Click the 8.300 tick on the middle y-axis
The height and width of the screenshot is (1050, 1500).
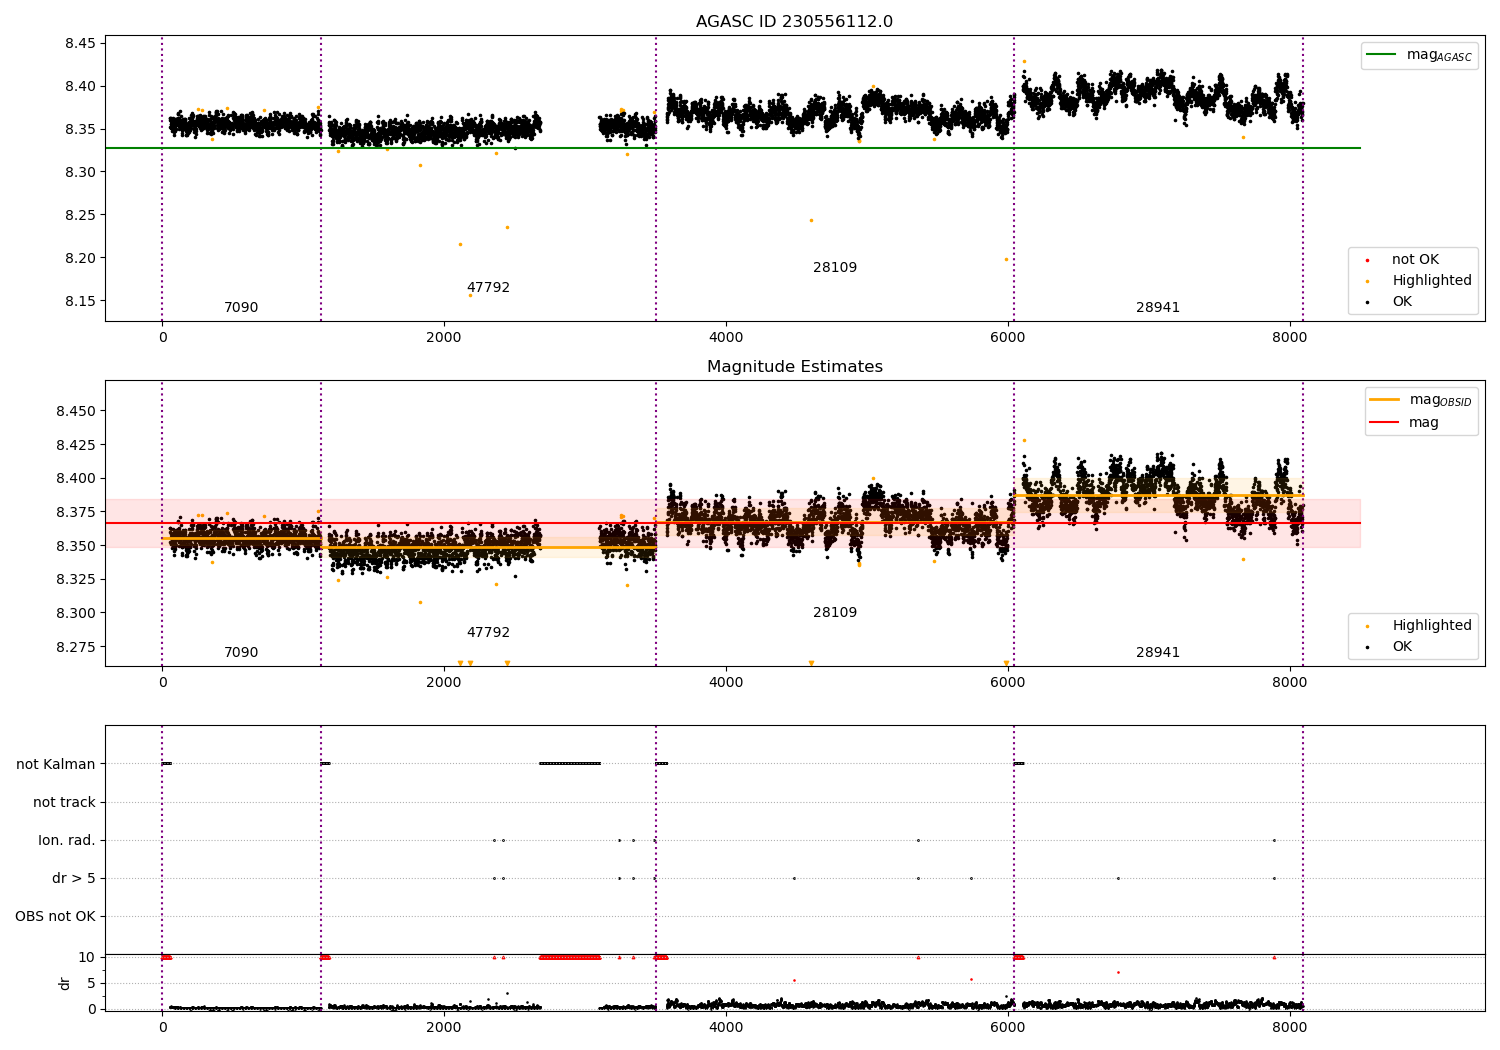(76, 614)
